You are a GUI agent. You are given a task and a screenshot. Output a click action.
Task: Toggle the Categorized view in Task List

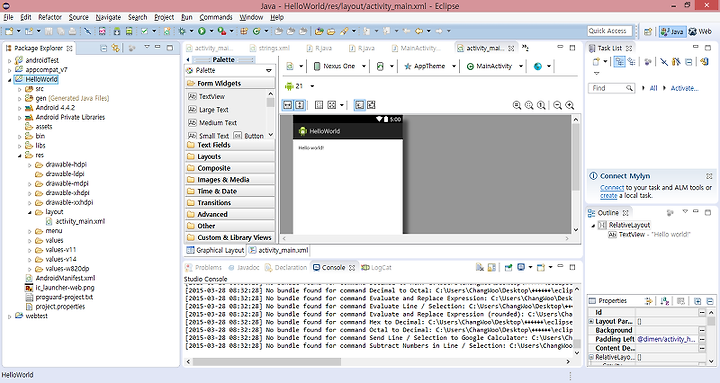[x=619, y=62]
